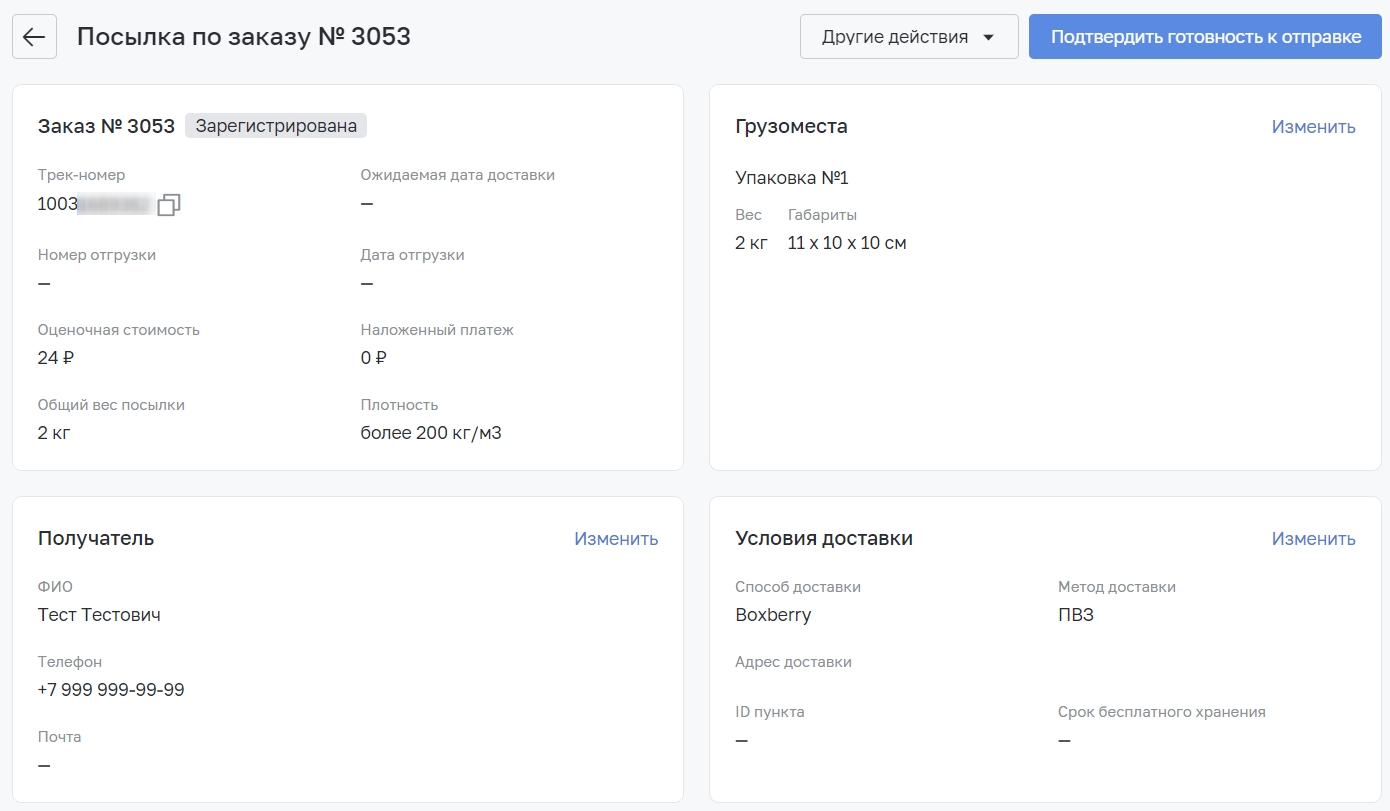Click the Получатель heading

tap(96, 538)
